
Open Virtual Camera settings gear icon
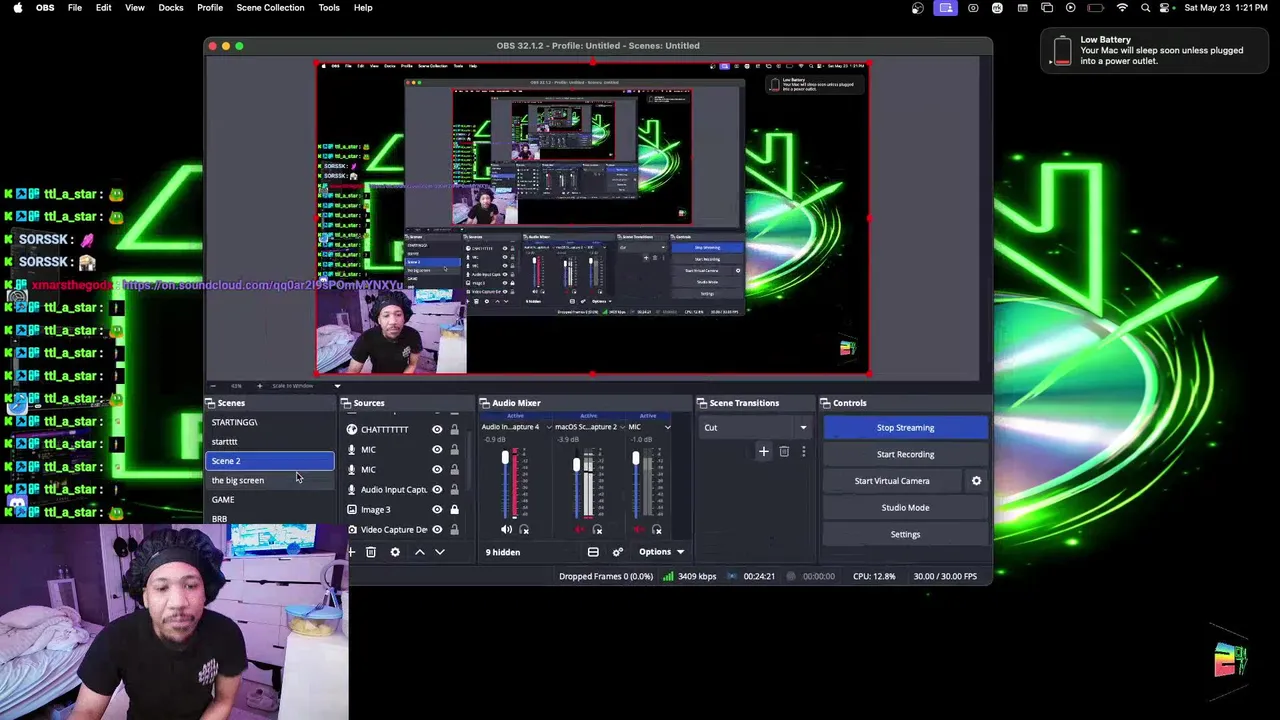976,481
